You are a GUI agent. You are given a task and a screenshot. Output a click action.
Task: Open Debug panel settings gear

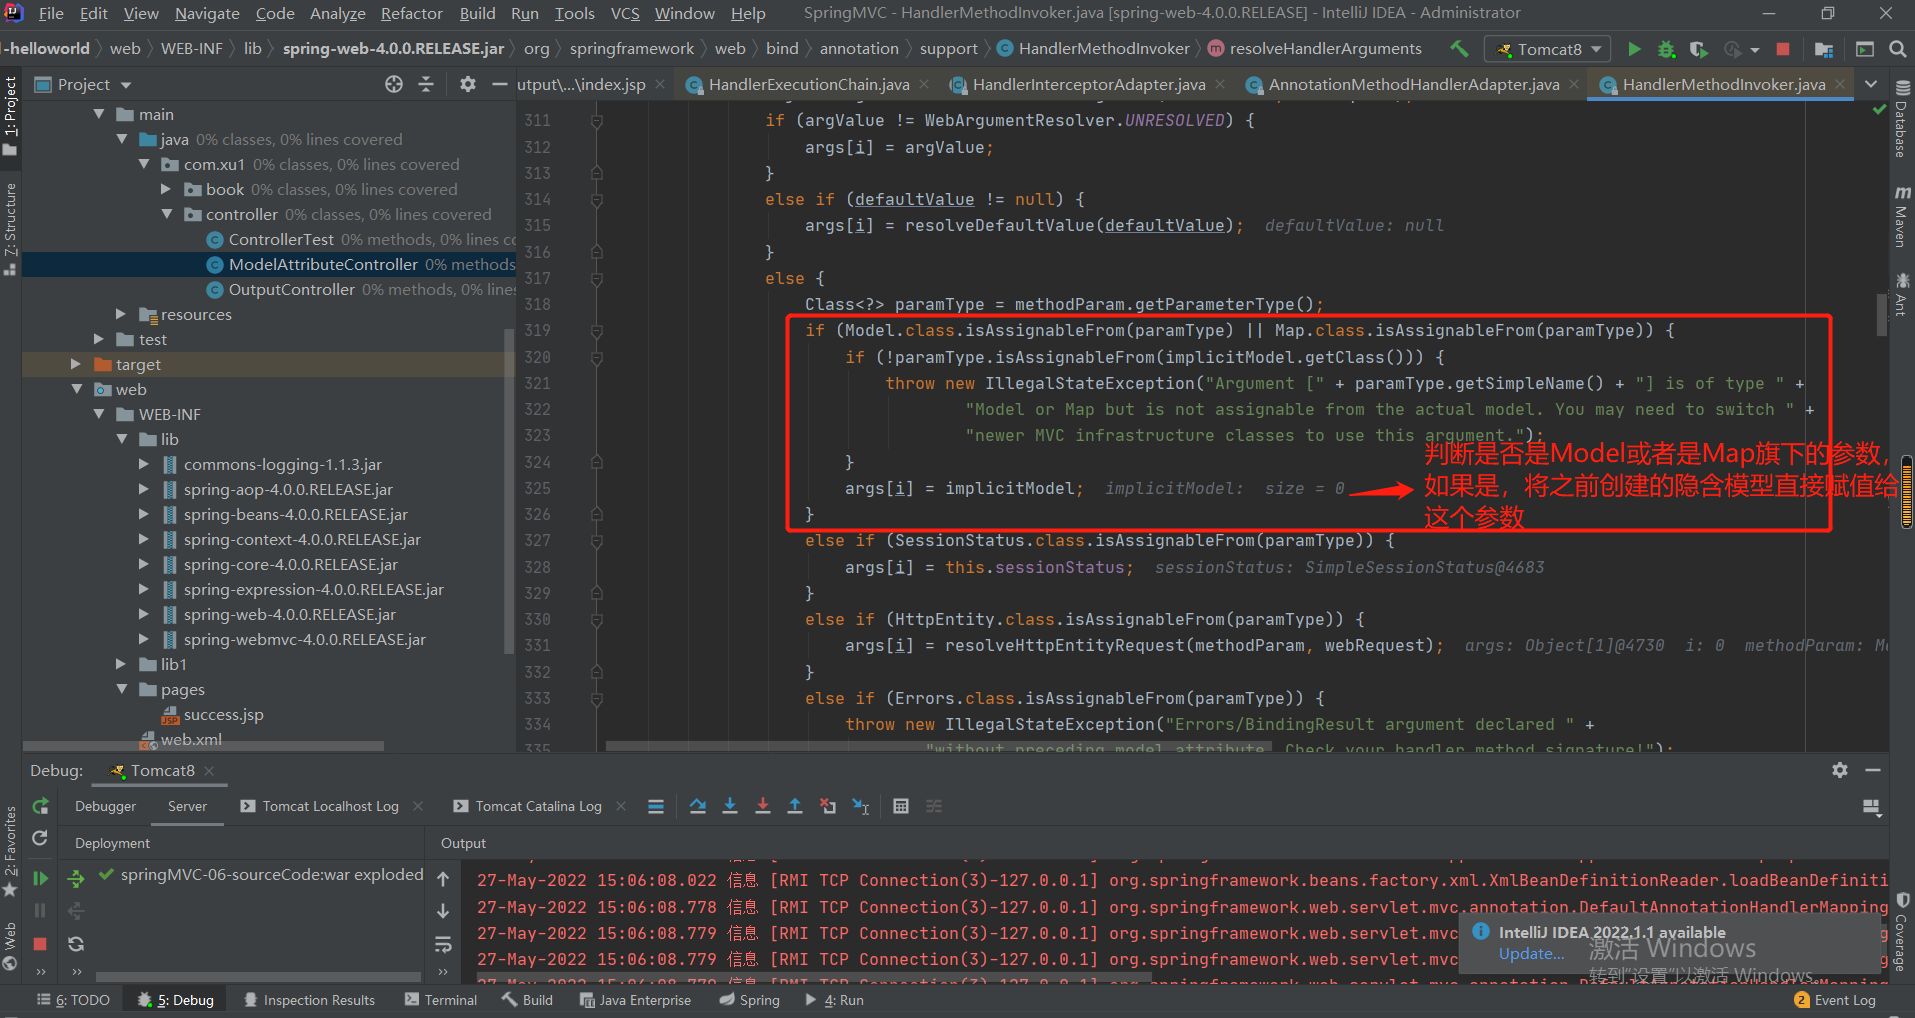pyautogui.click(x=1840, y=770)
